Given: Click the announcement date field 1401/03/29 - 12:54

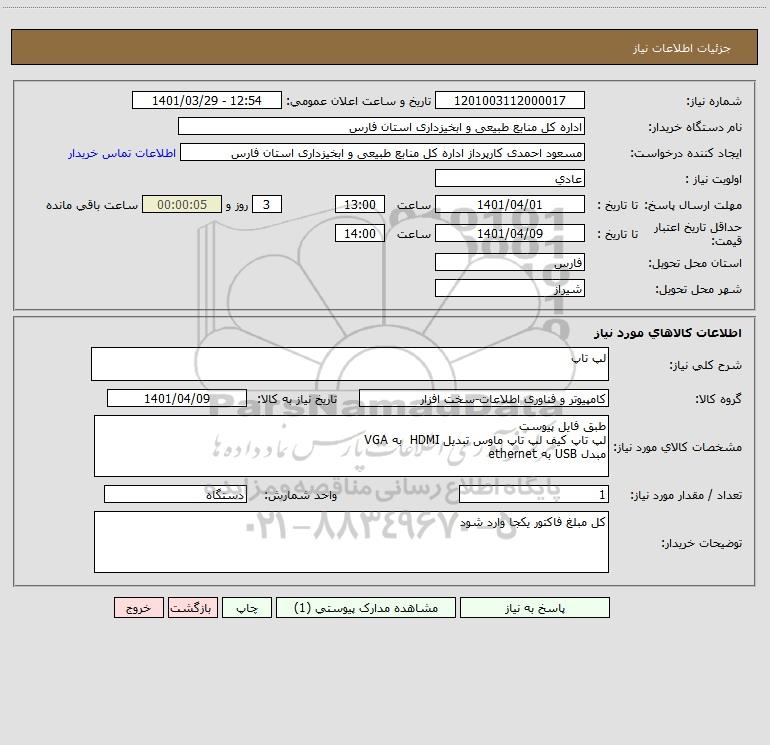Looking at the screenshot, I should coord(207,100).
